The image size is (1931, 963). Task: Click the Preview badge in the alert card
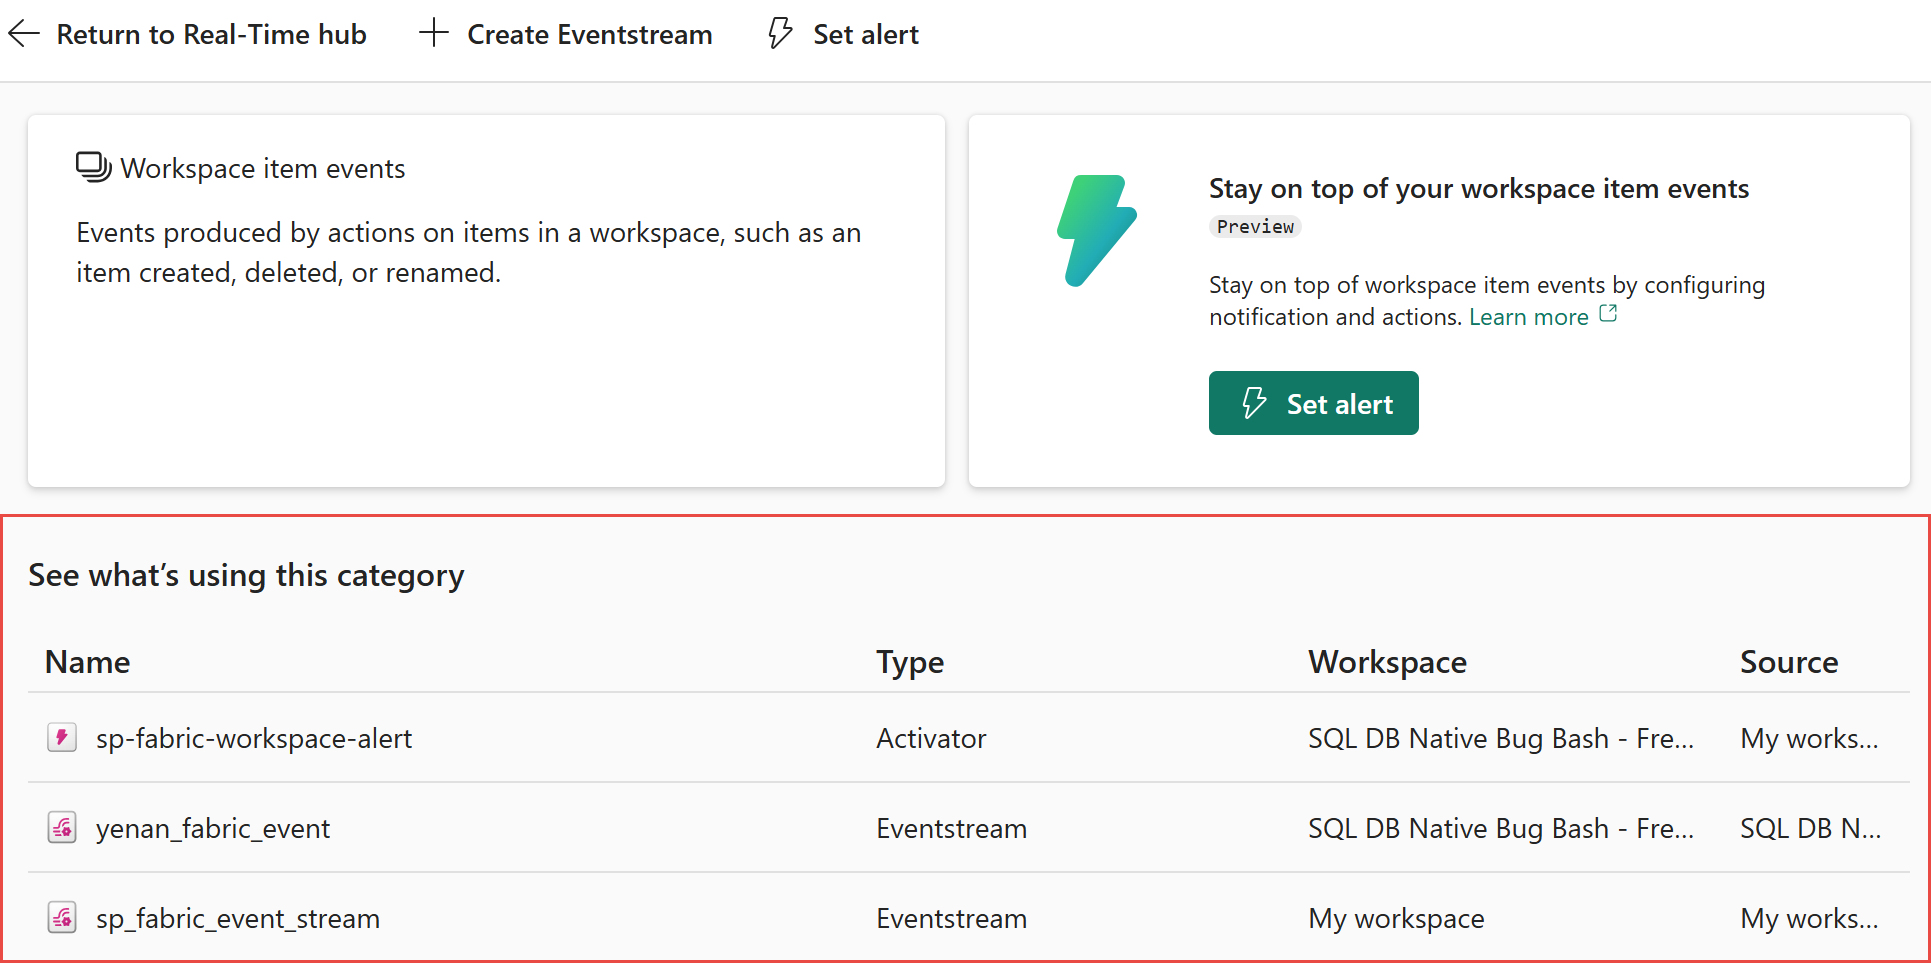tap(1255, 226)
